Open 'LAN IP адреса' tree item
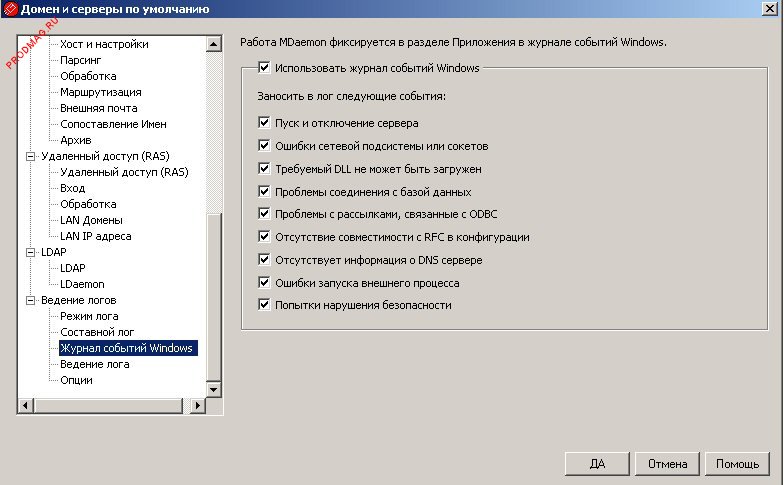Image resolution: width=784 pixels, height=485 pixels. (x=95, y=236)
